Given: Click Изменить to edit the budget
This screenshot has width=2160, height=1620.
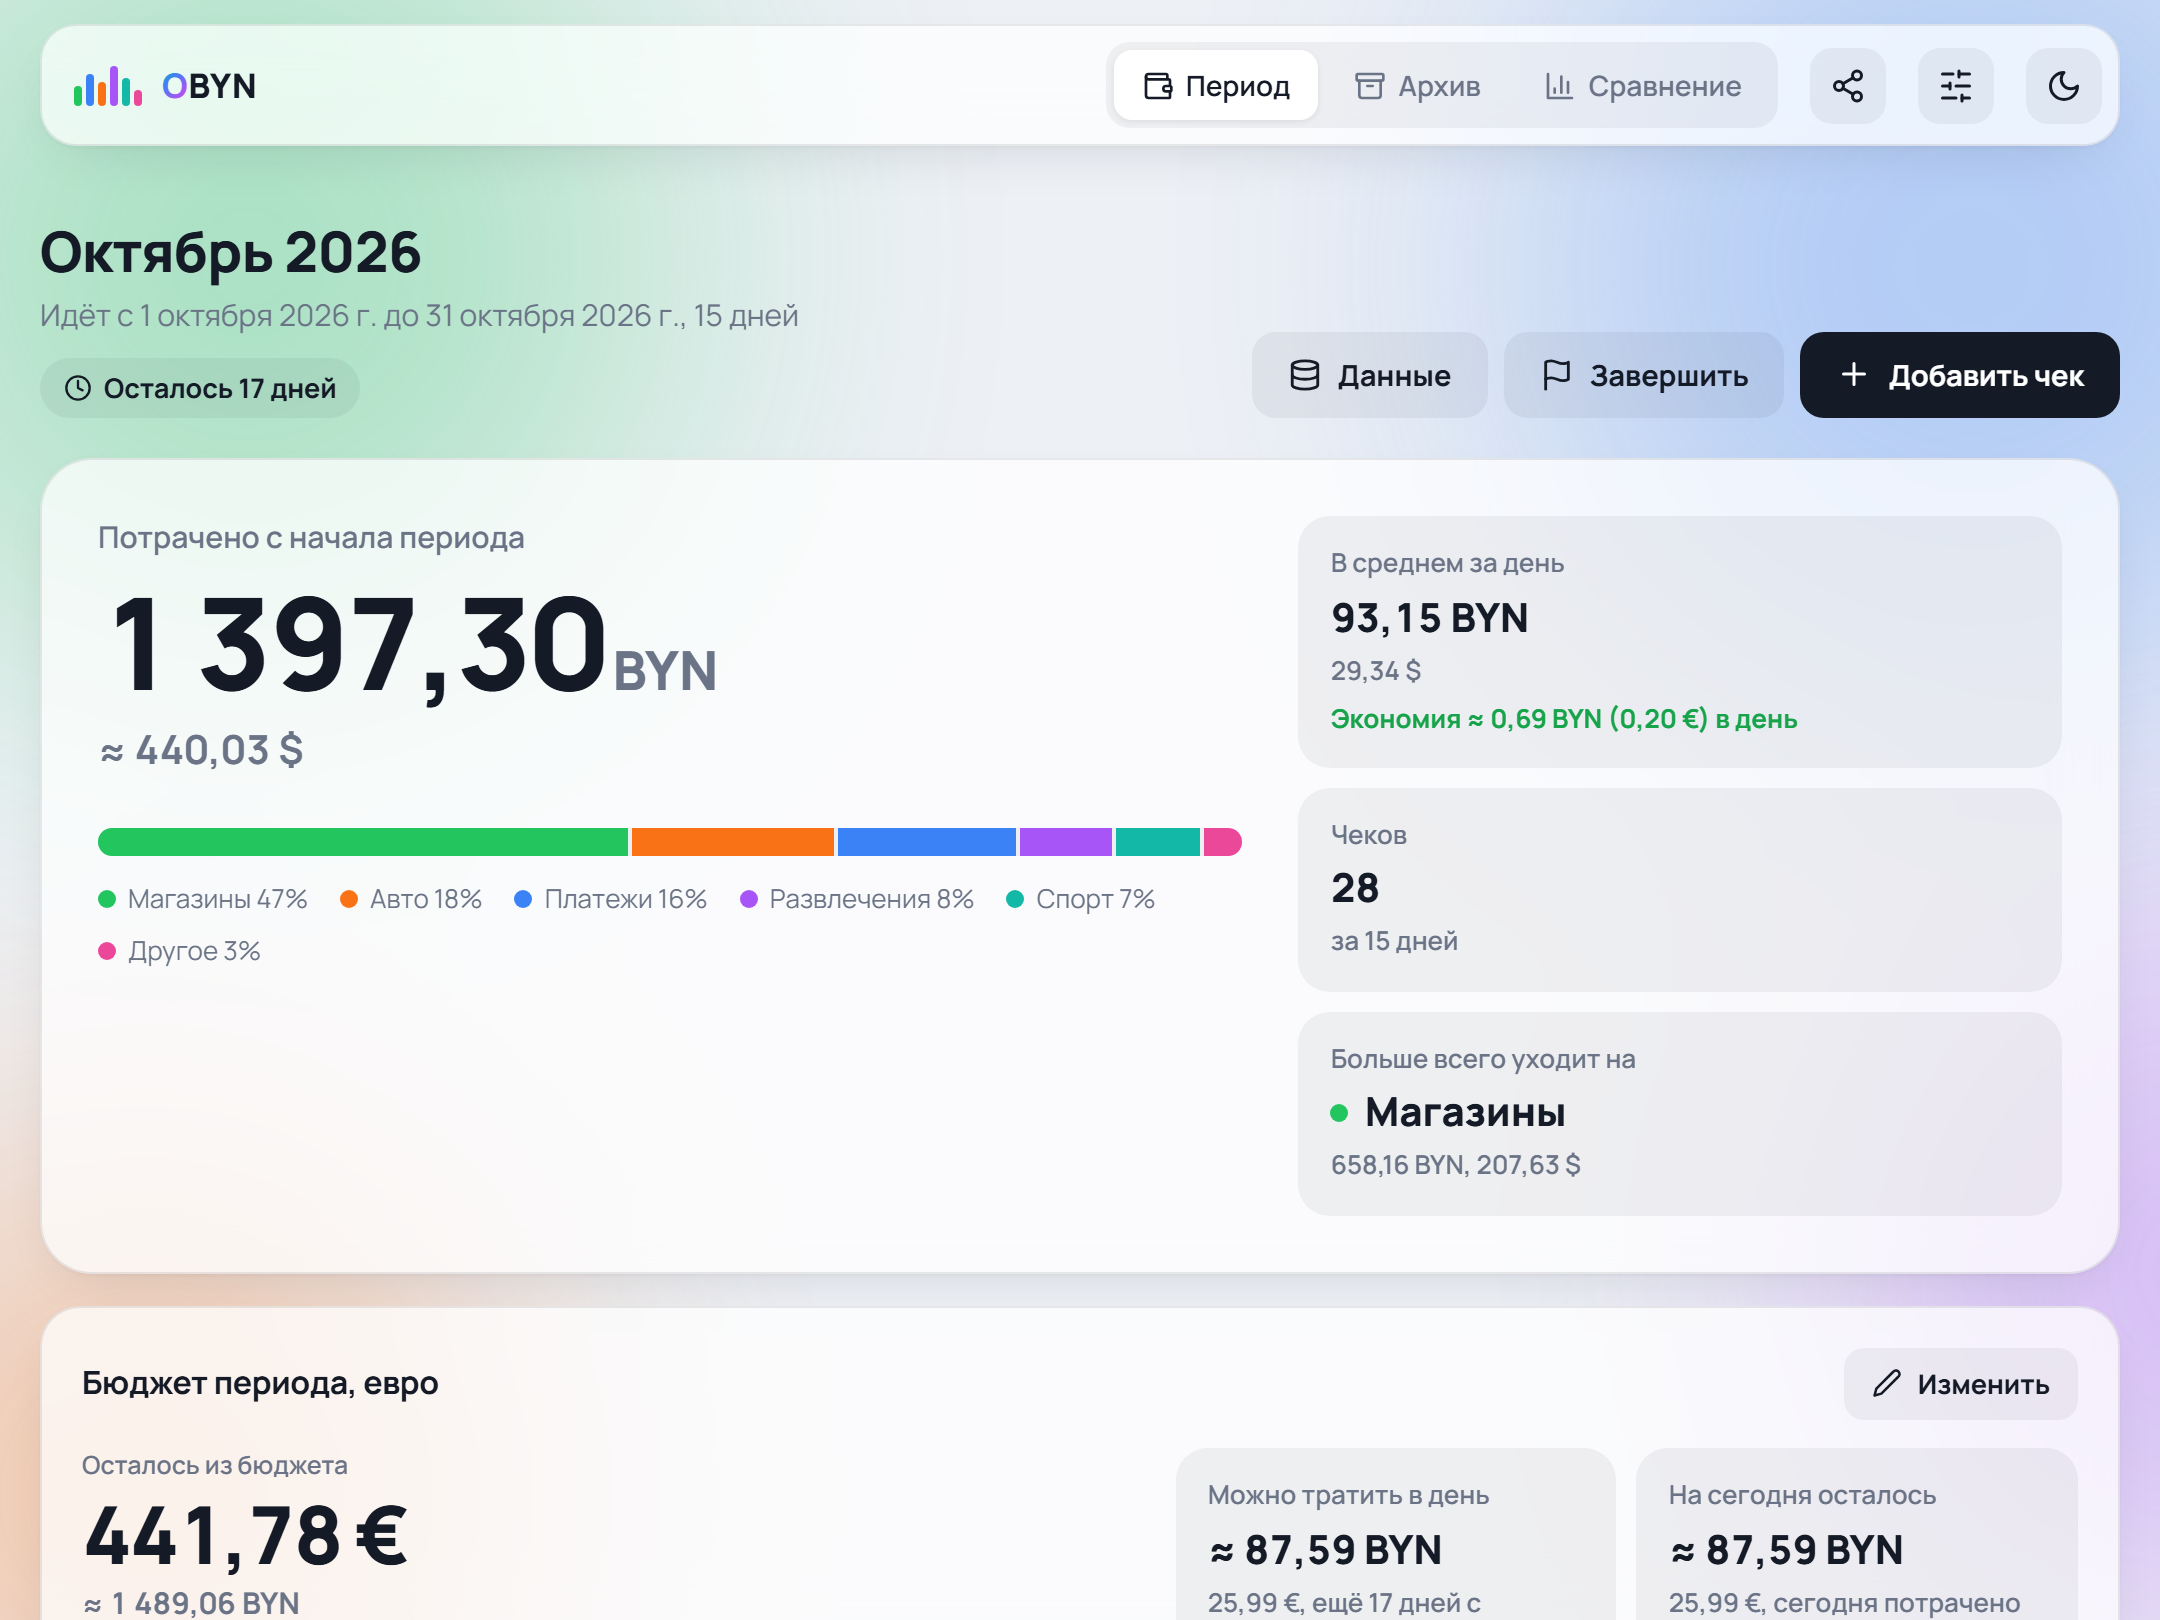Looking at the screenshot, I should tap(1961, 1384).
